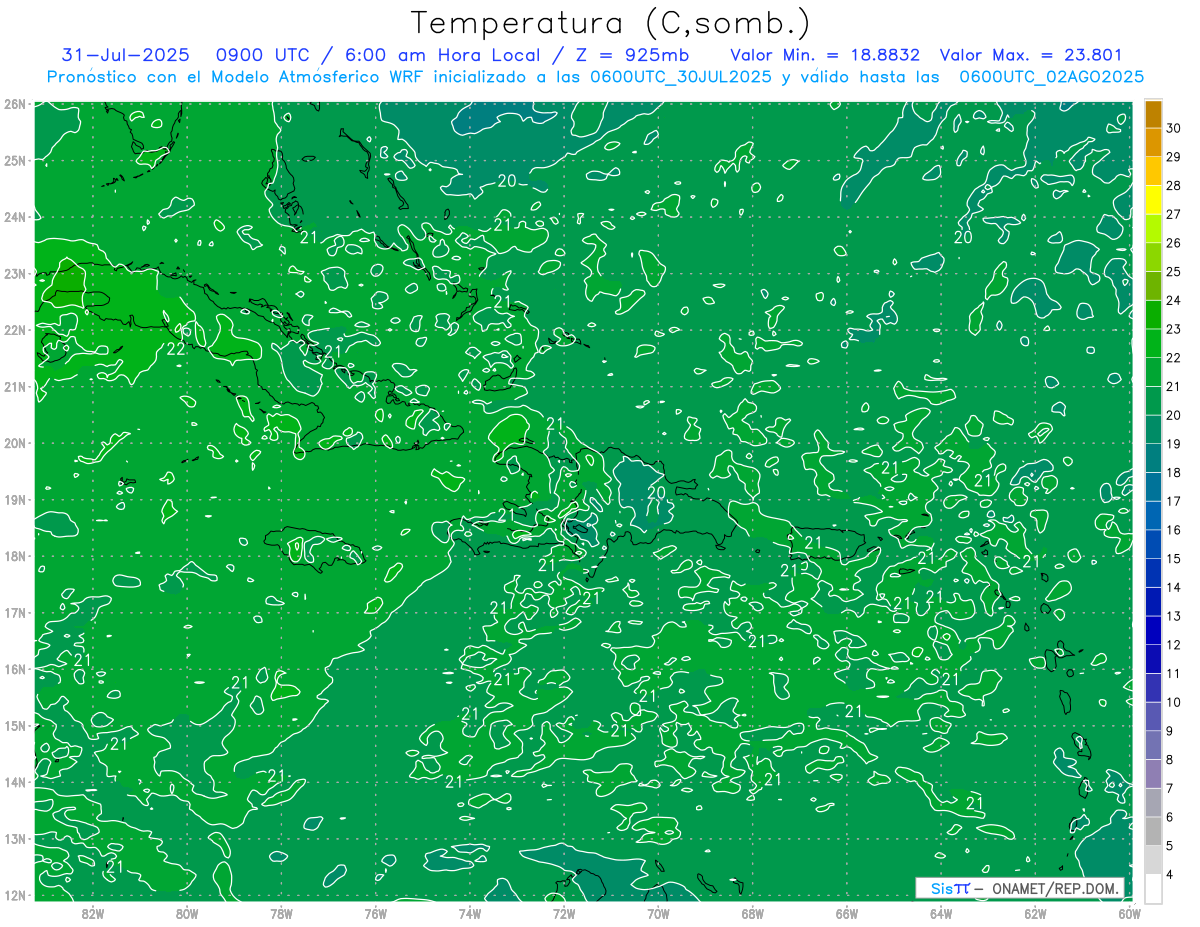Click the "SisTT – ONAMET/REP.DOM." credit label
Viewport: 1200px width, 927px height.
(1020, 888)
